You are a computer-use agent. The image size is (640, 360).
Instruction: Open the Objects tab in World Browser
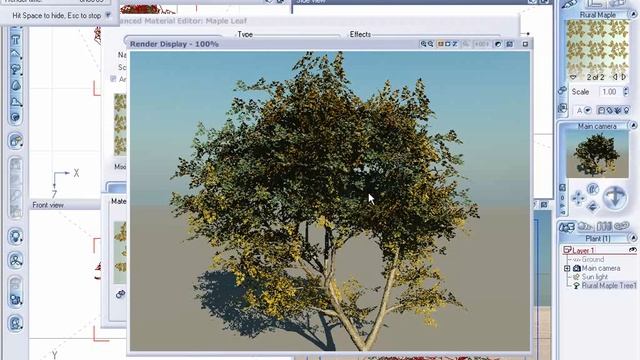pos(567,227)
